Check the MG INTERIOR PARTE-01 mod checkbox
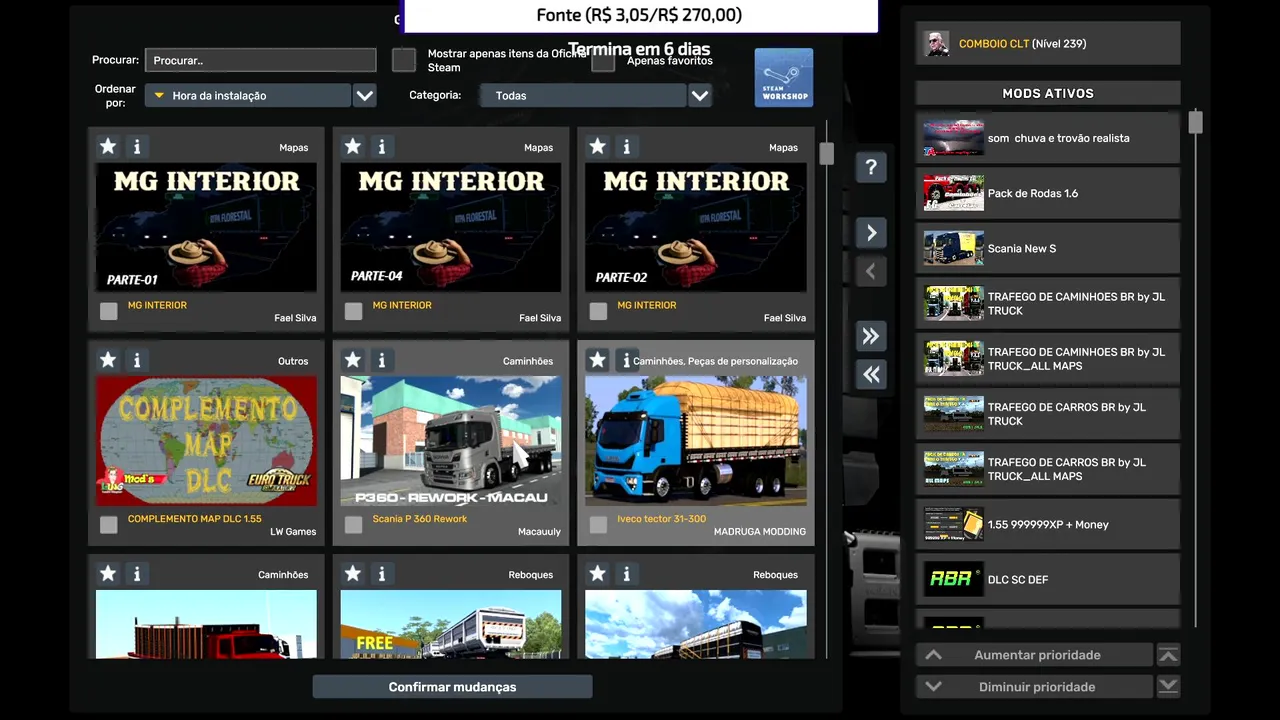The height and width of the screenshot is (720, 1280). [x=109, y=311]
